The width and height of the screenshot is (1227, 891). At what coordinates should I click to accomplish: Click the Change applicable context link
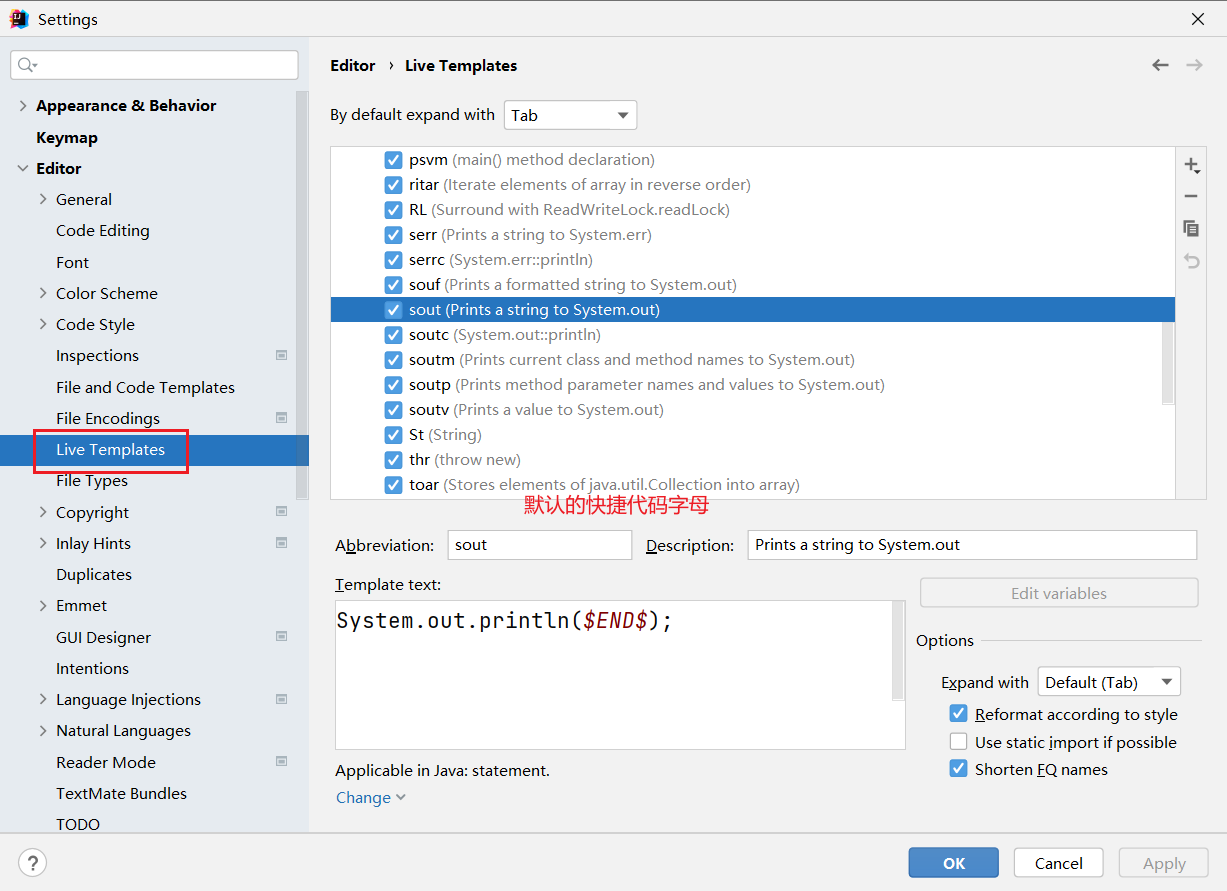click(370, 797)
